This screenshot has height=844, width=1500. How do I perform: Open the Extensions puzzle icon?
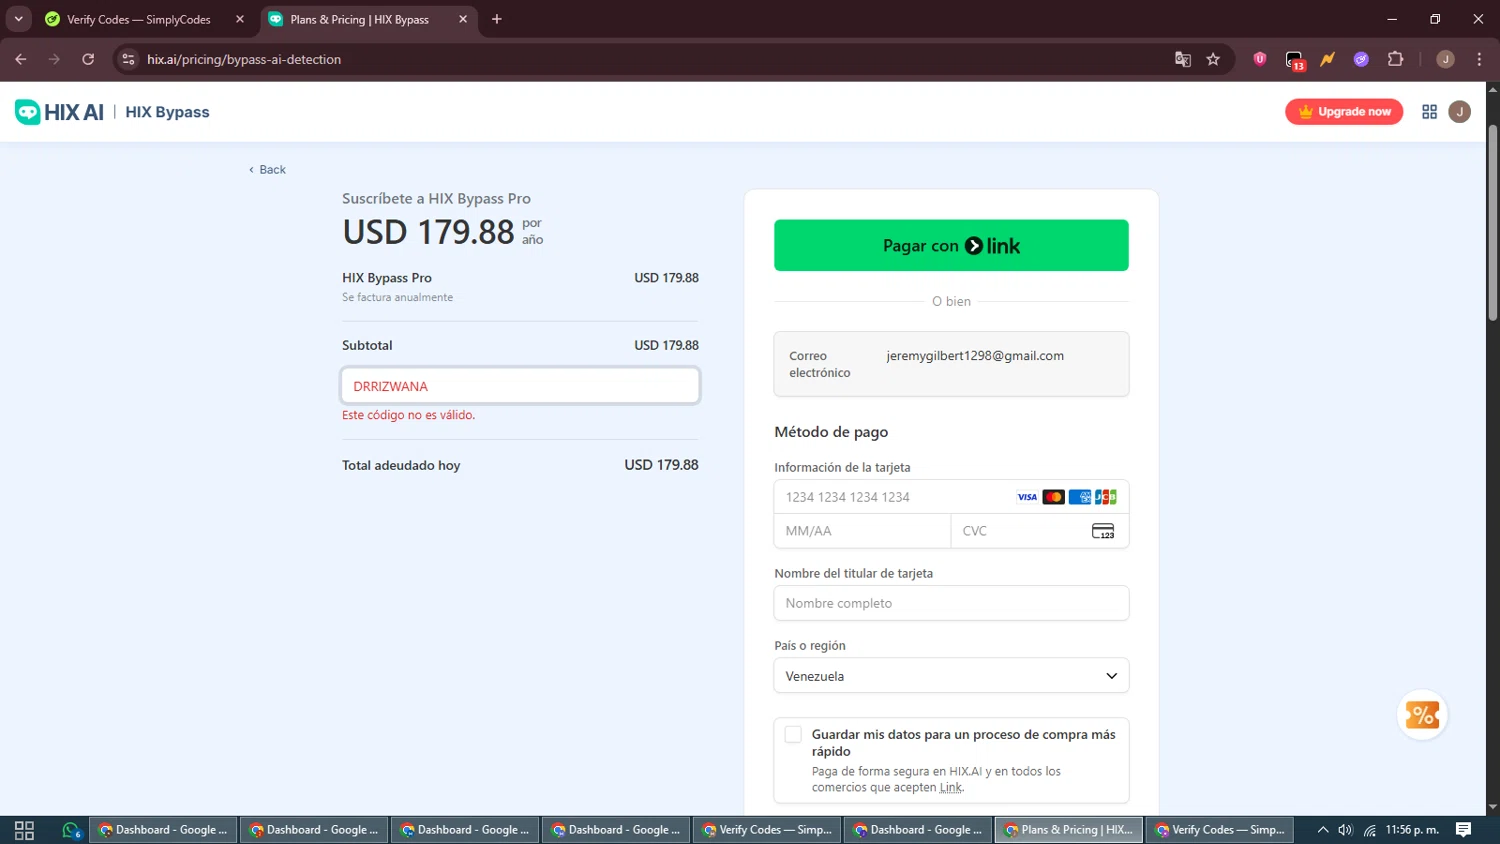coord(1396,59)
